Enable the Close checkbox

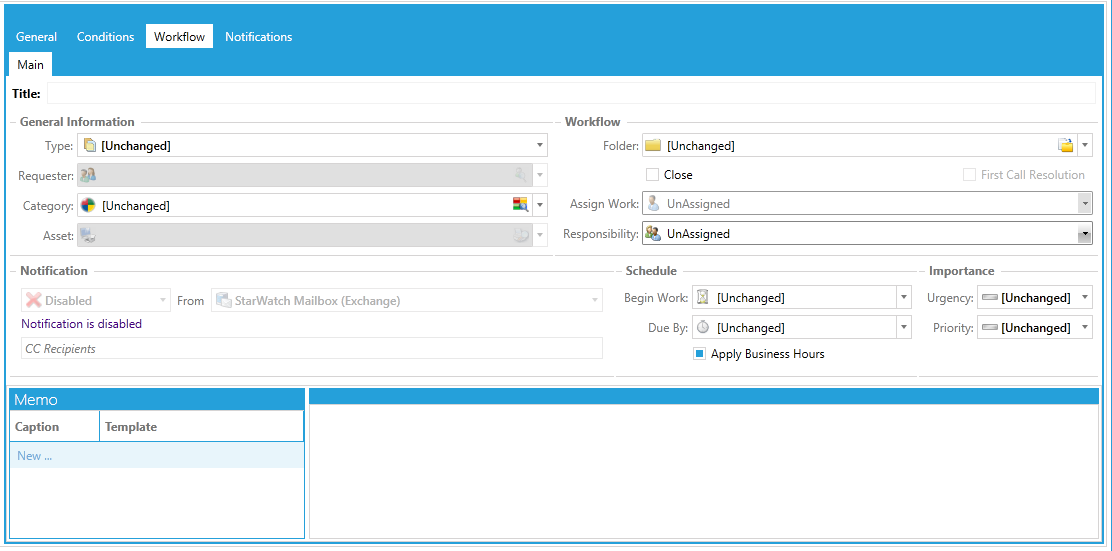pyautogui.click(x=652, y=174)
